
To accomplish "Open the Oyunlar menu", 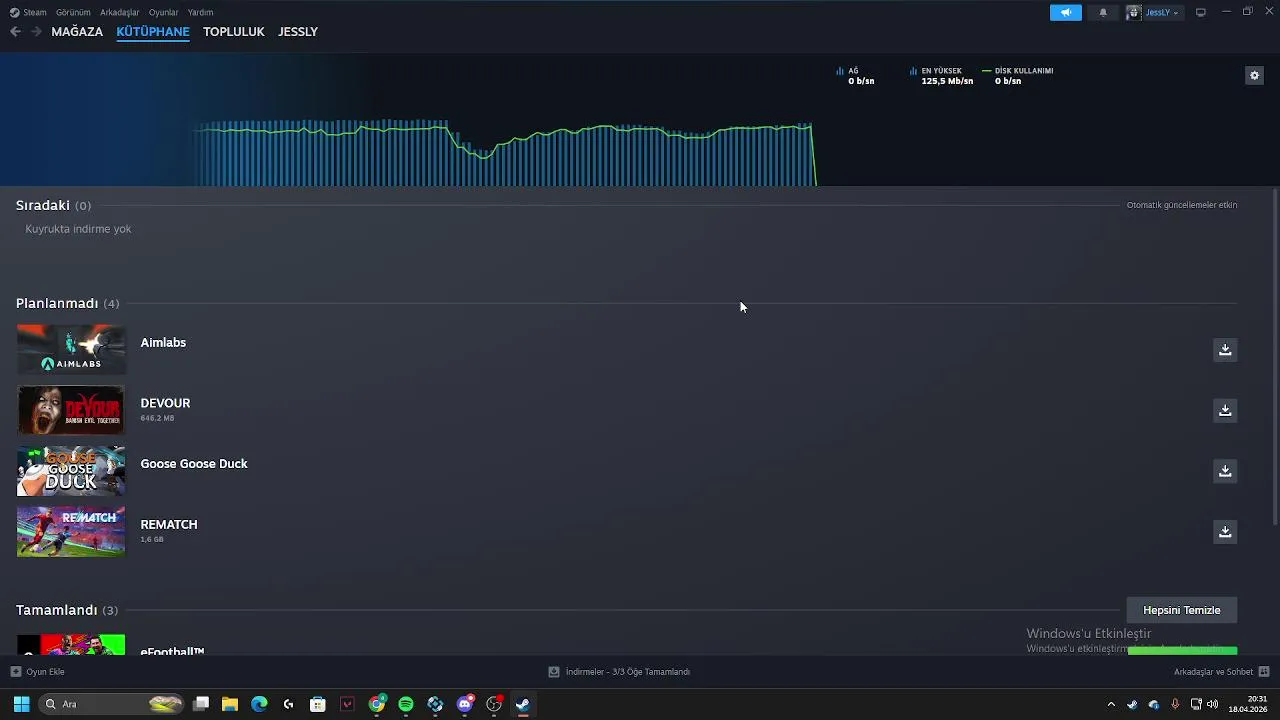I will 163,12.
